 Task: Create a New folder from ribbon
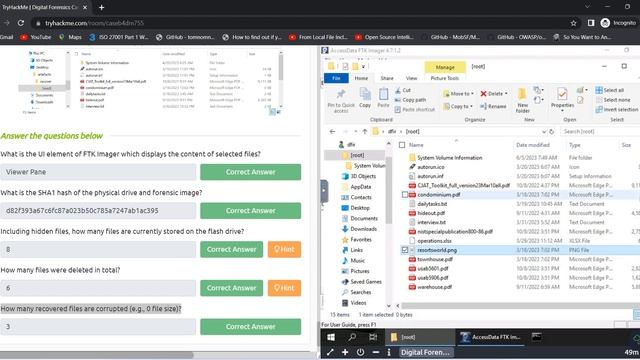522,100
